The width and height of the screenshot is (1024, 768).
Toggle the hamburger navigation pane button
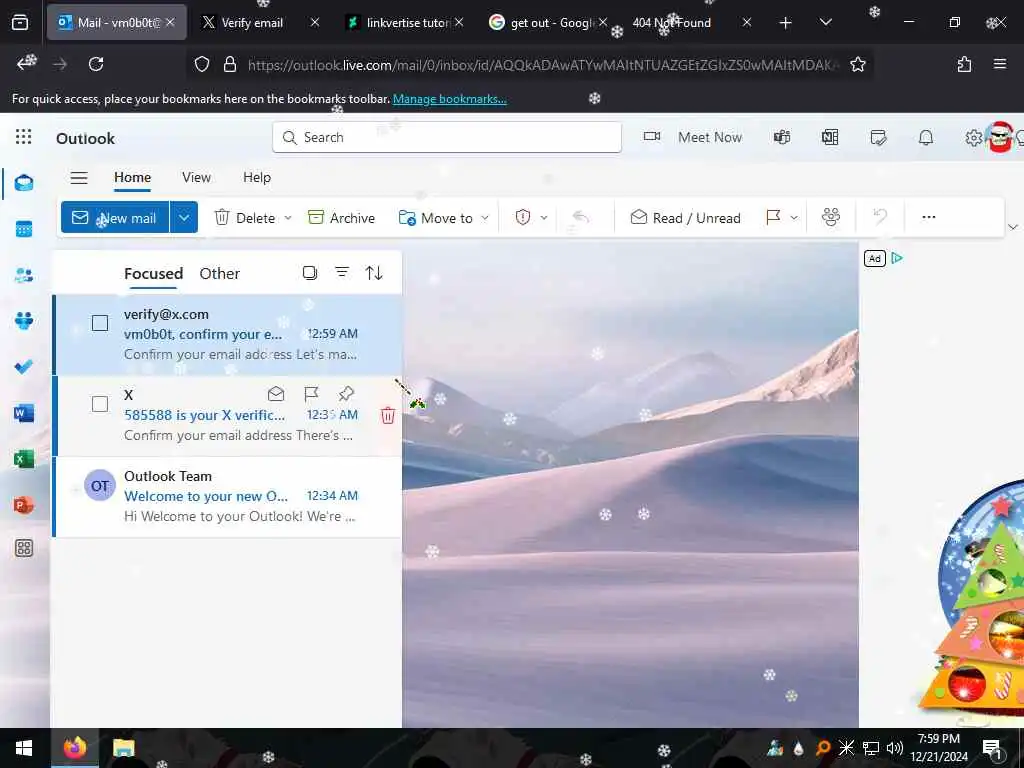click(79, 178)
